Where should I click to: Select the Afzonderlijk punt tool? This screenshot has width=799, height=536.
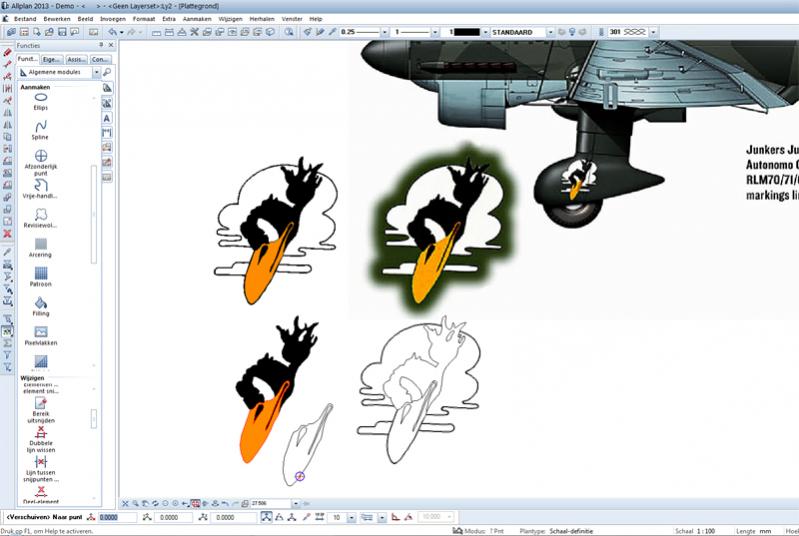pyautogui.click(x=41, y=162)
